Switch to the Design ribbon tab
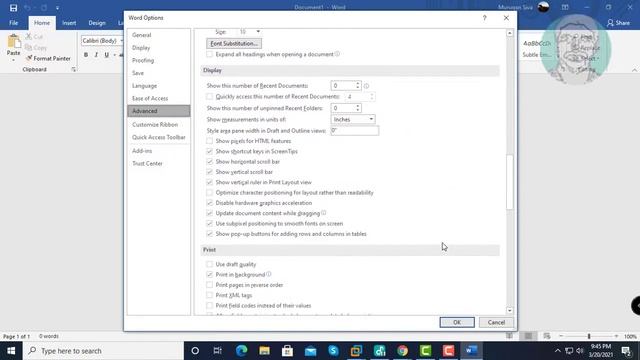Screen dimensions: 640x360 [x=97, y=23]
